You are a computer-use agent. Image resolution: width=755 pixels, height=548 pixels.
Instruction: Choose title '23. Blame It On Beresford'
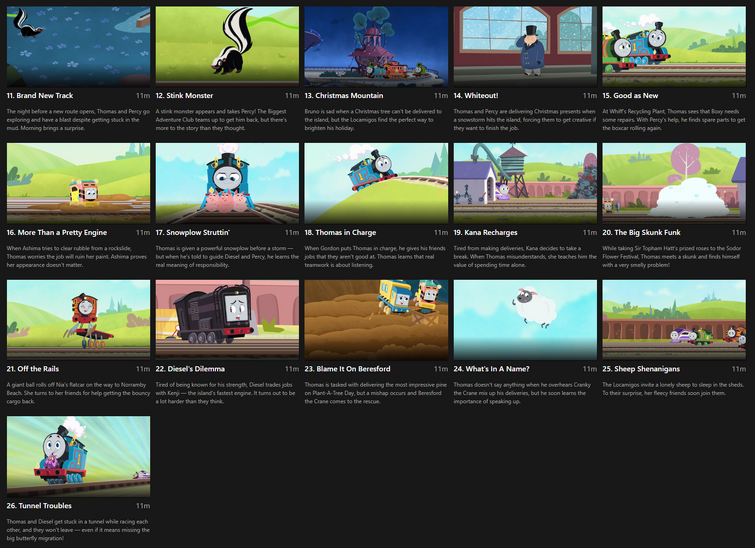coord(348,369)
